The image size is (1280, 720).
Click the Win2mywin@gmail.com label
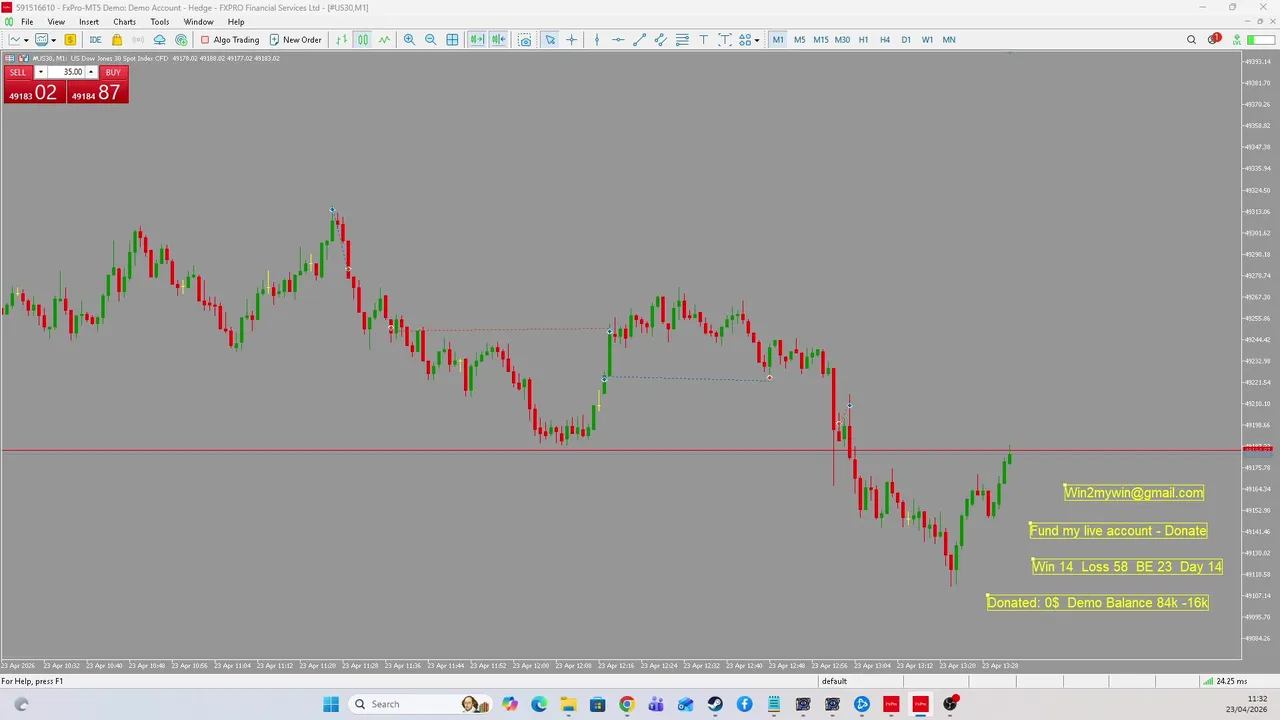[1134, 492]
